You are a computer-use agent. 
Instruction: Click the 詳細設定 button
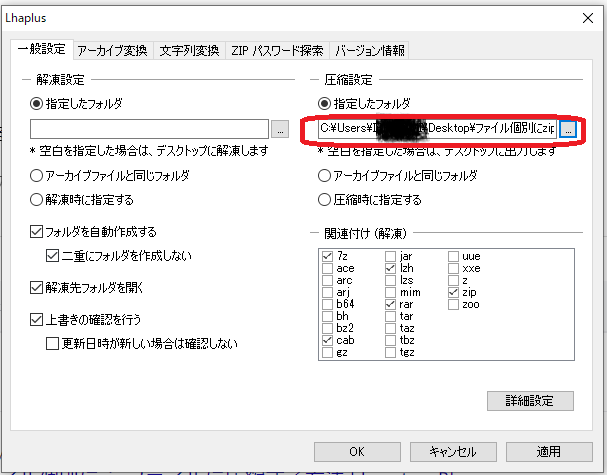pos(530,401)
